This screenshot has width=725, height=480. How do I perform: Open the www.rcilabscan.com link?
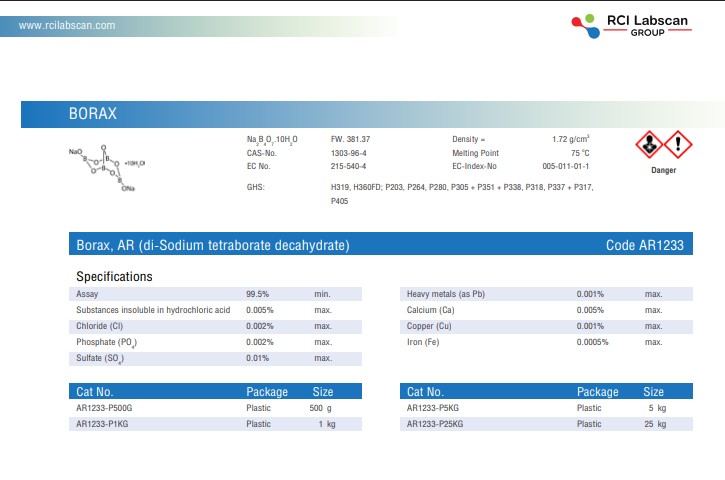click(x=67, y=25)
